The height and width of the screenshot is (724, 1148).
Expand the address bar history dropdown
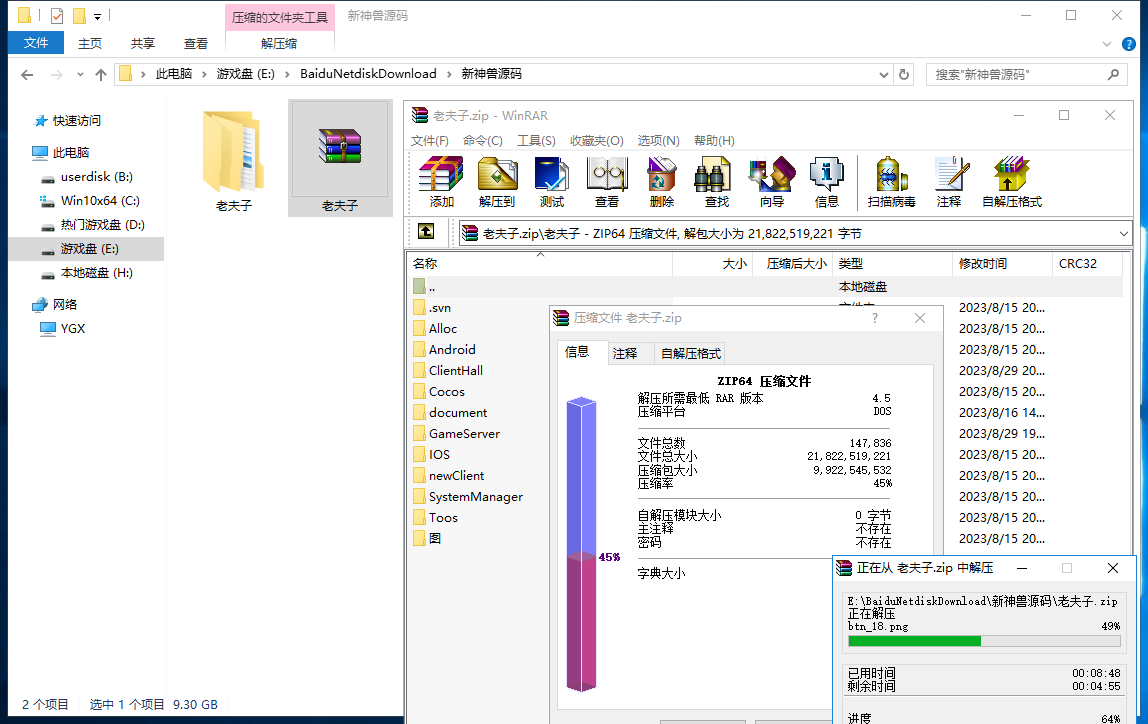click(883, 73)
